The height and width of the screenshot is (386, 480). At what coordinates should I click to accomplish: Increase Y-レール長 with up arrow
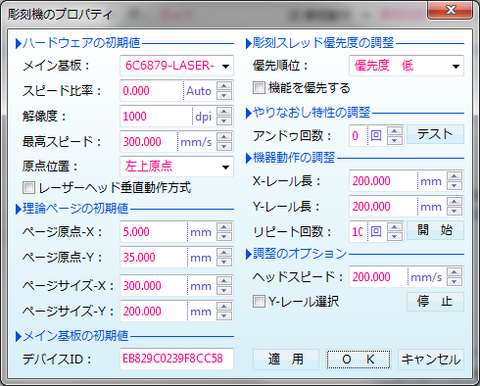point(455,202)
